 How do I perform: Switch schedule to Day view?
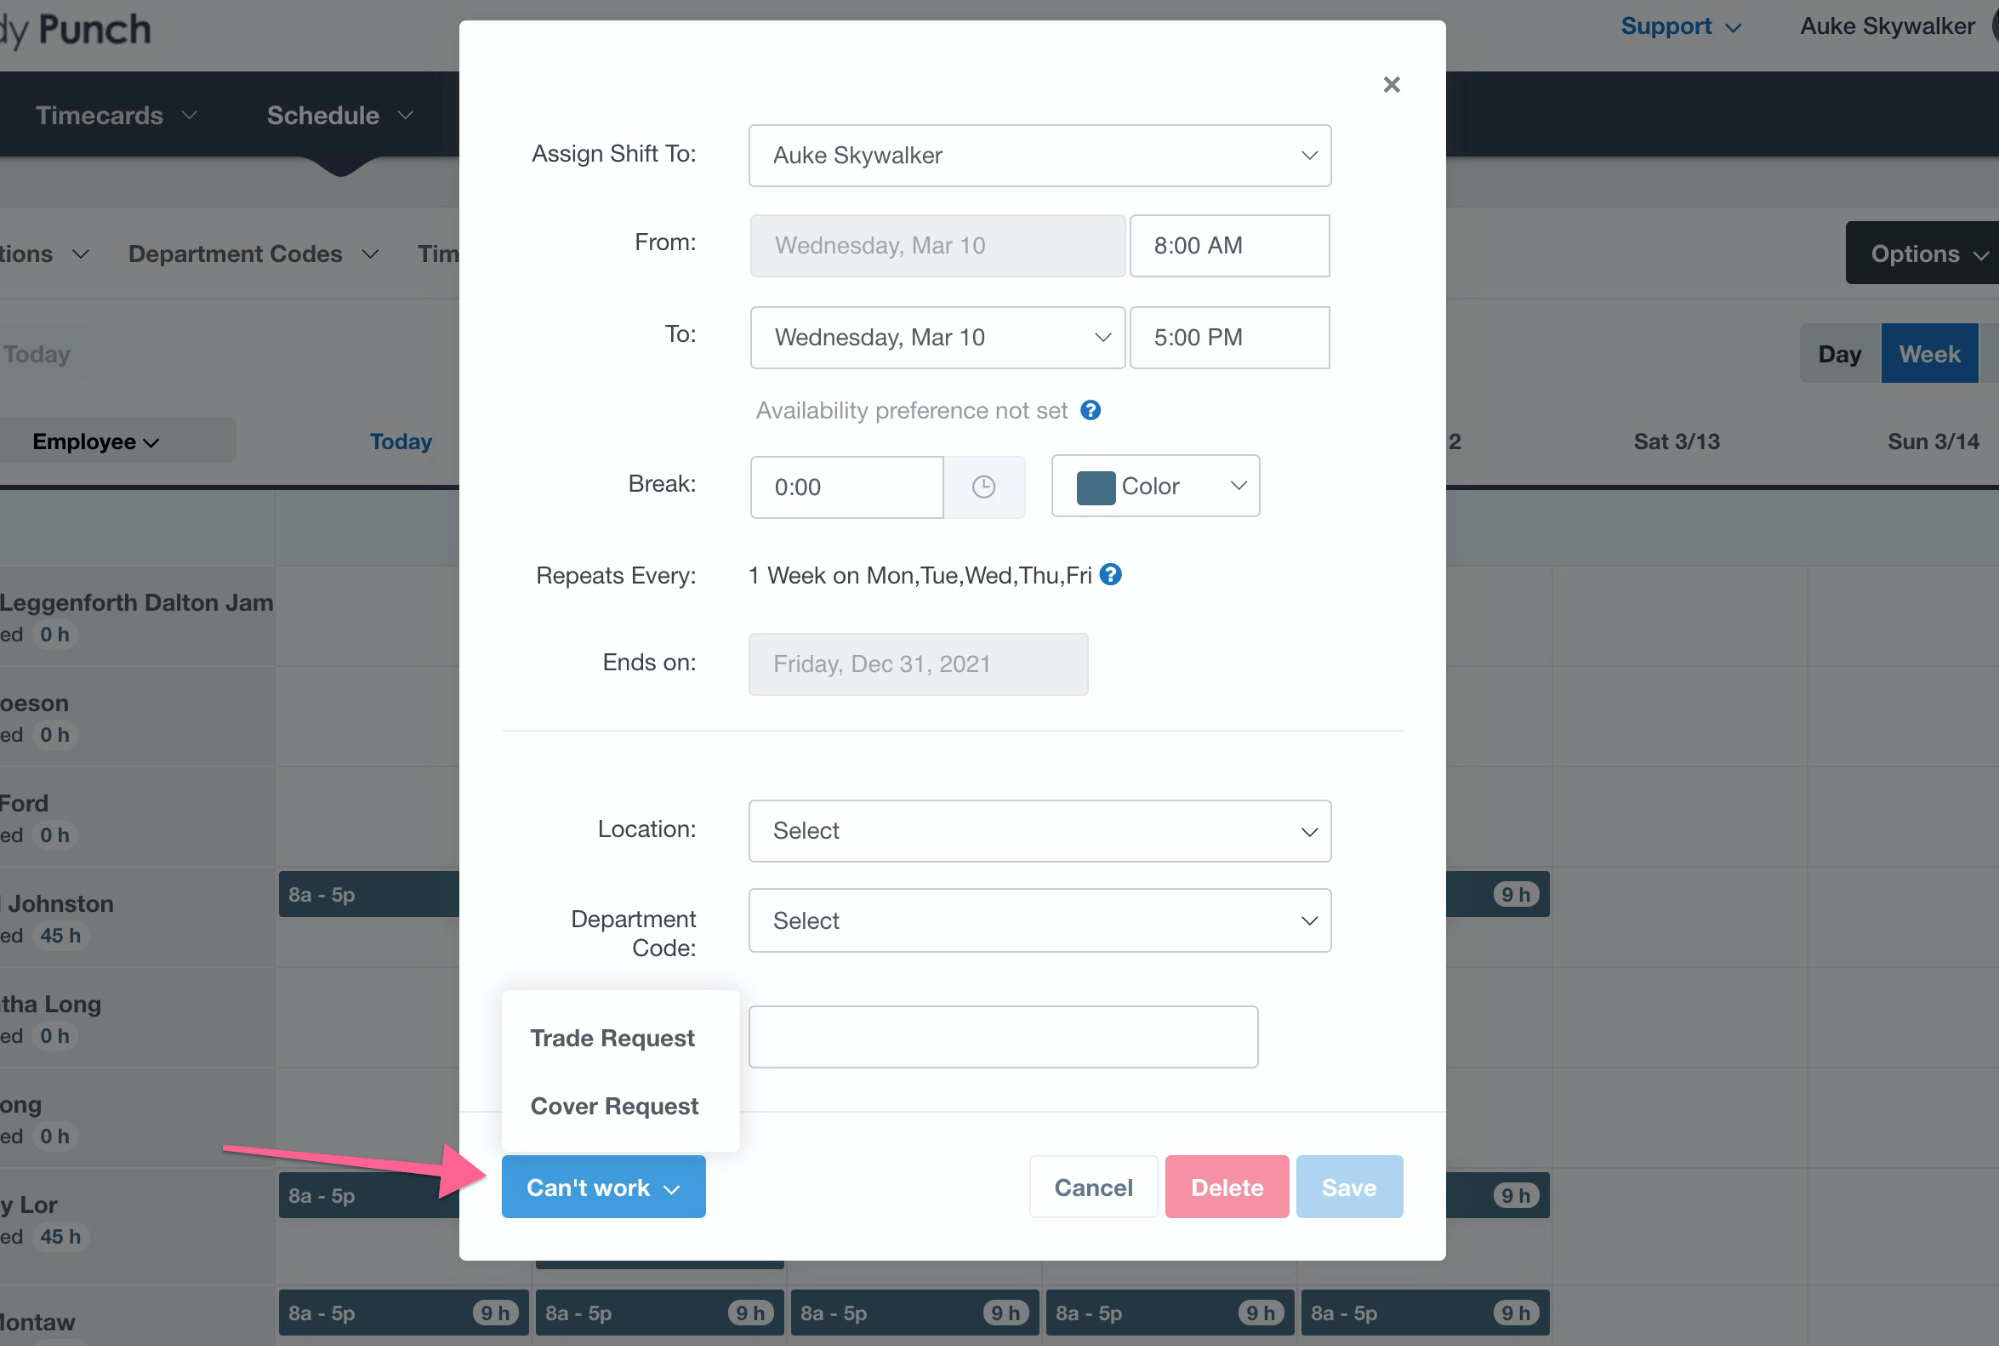pos(1838,353)
